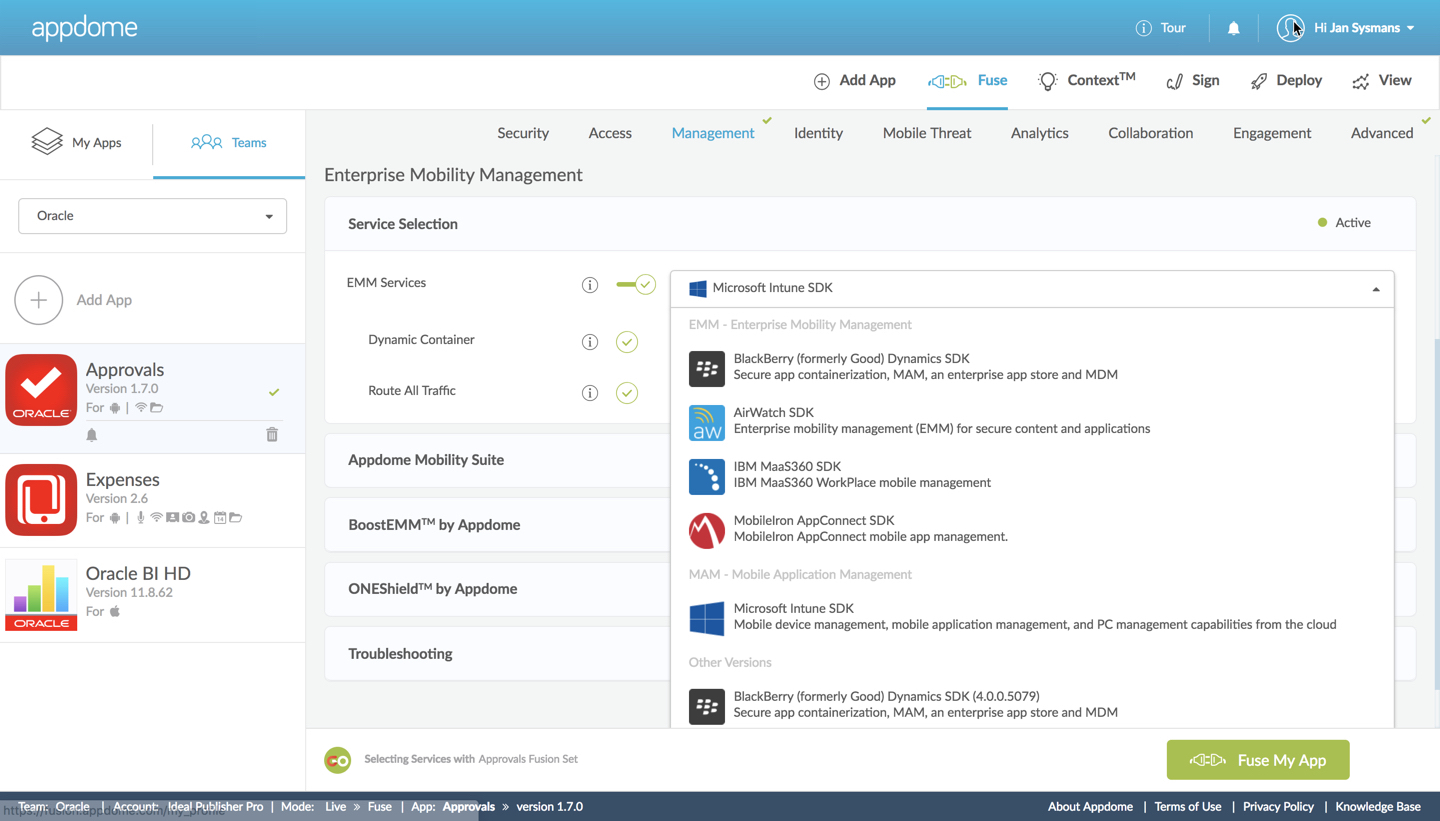Click MobileIron AppConnect SDK icon

pos(707,530)
